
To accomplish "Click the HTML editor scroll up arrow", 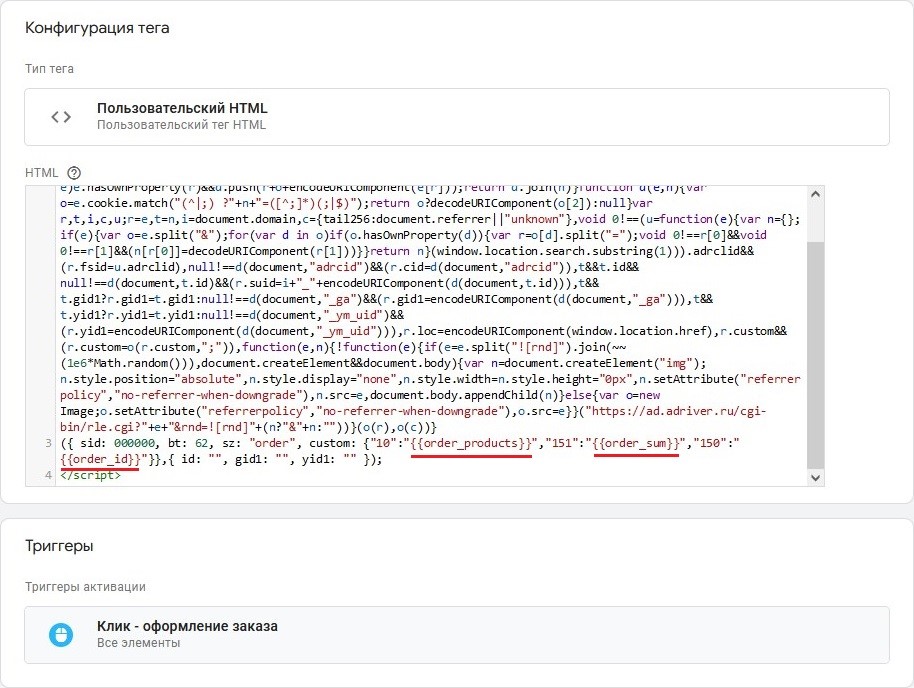I will click(x=815, y=194).
